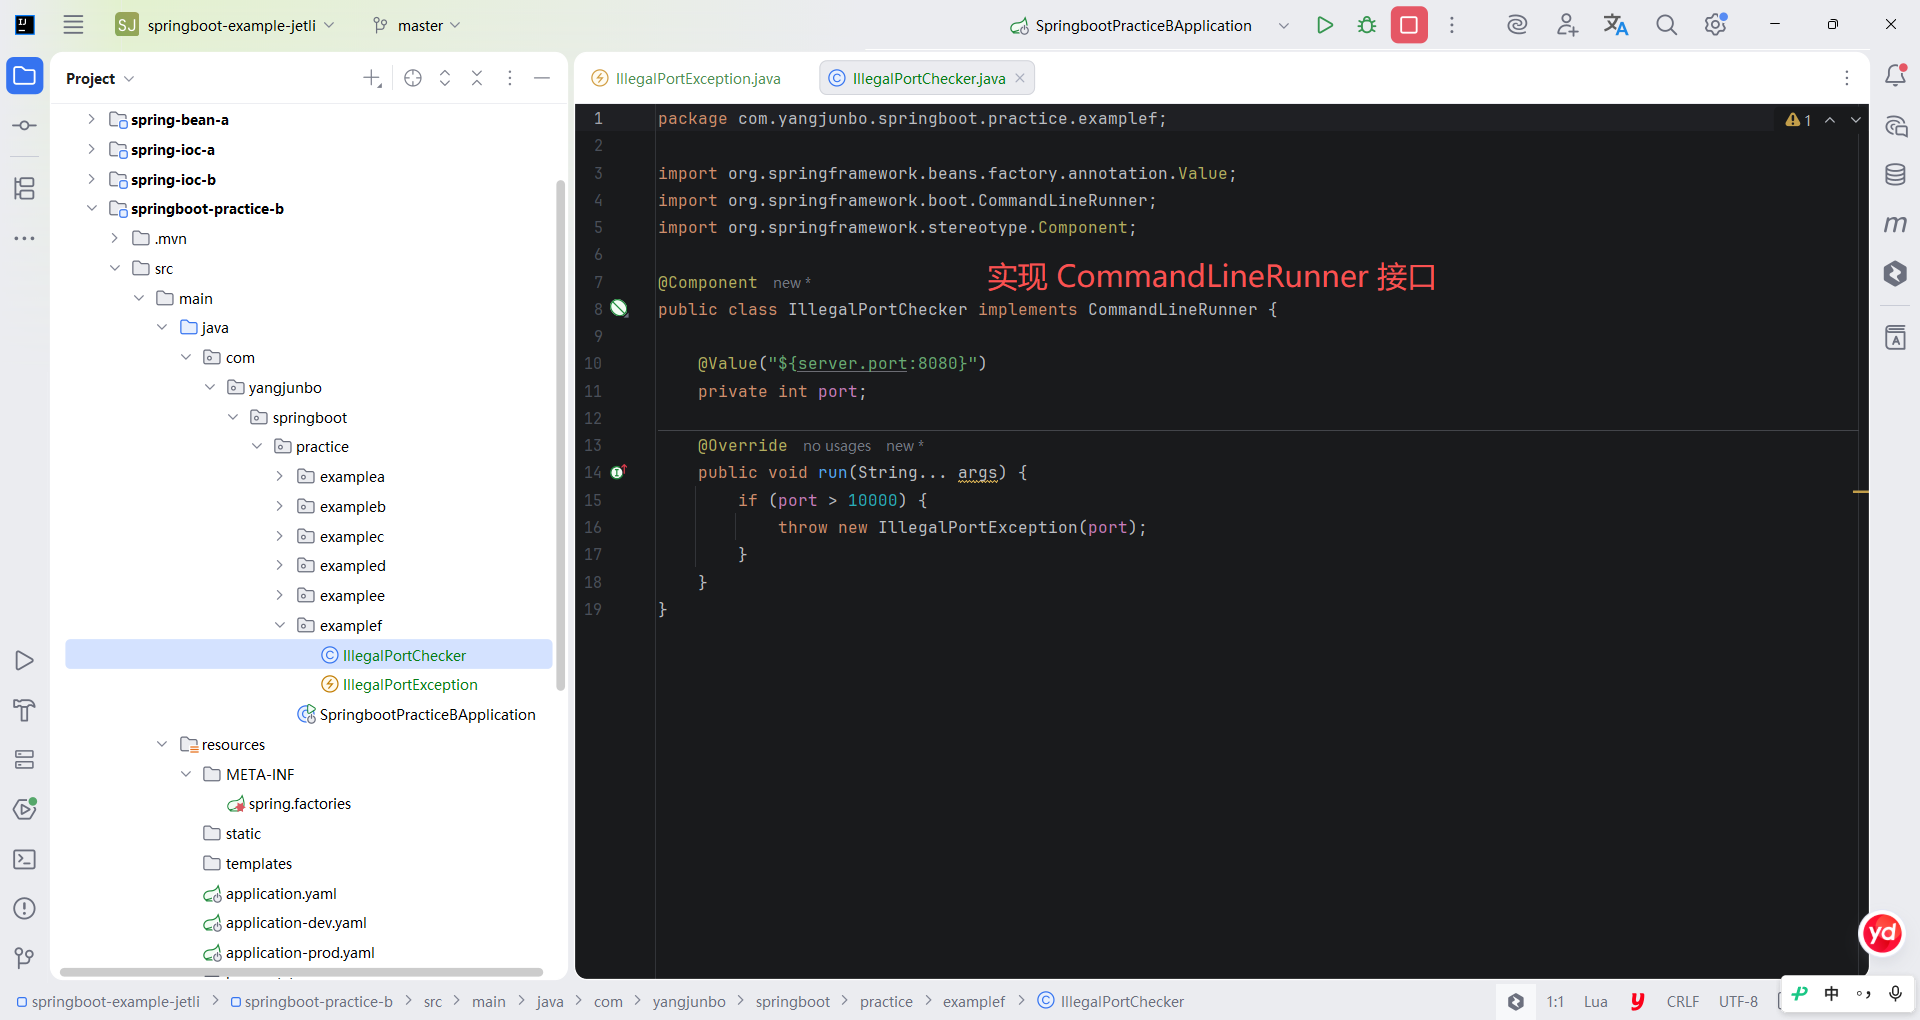
Task: Open the Maven tool window icon
Action: (x=1895, y=224)
